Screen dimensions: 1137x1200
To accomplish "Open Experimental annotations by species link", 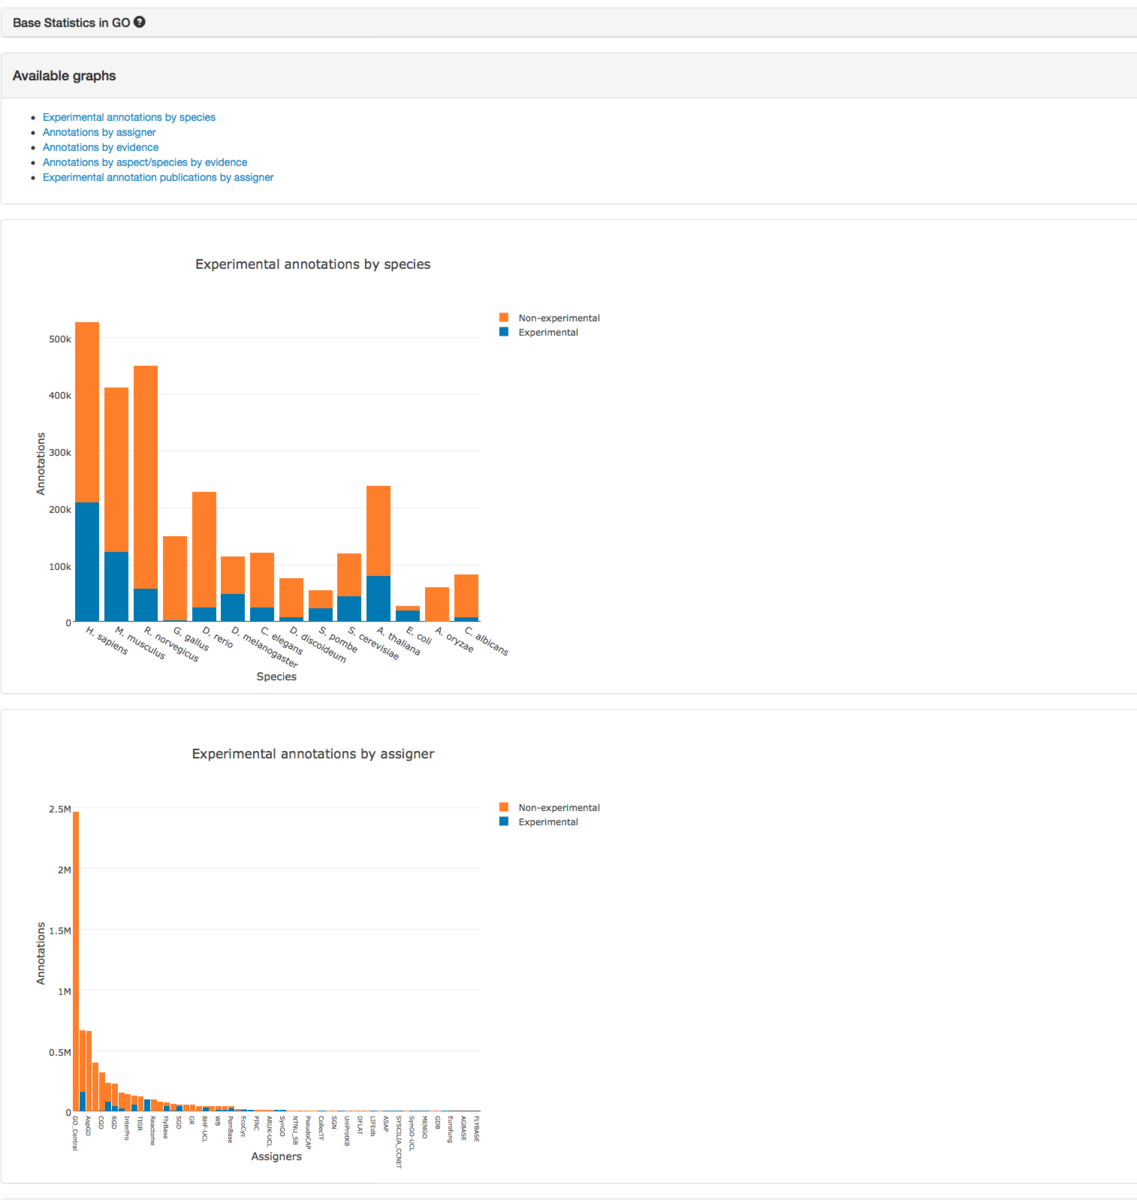I will [x=129, y=117].
